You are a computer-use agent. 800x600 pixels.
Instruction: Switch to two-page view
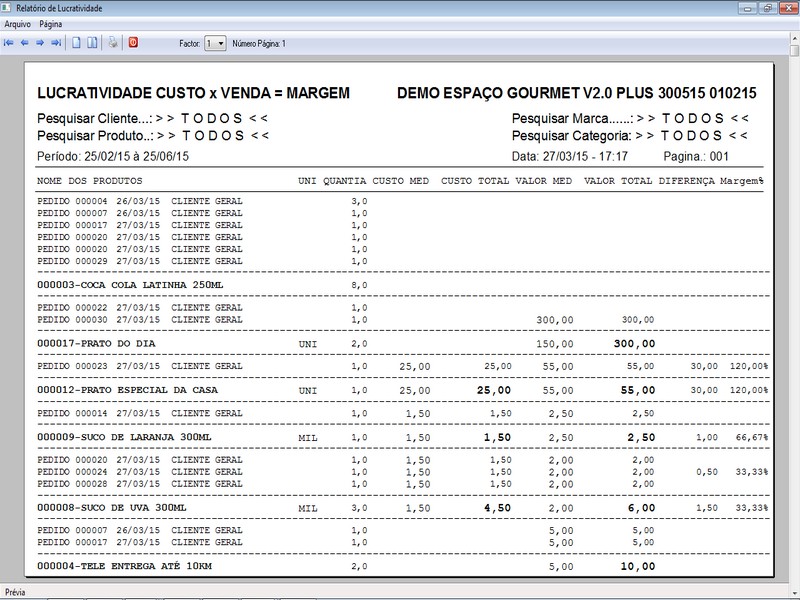[92, 43]
